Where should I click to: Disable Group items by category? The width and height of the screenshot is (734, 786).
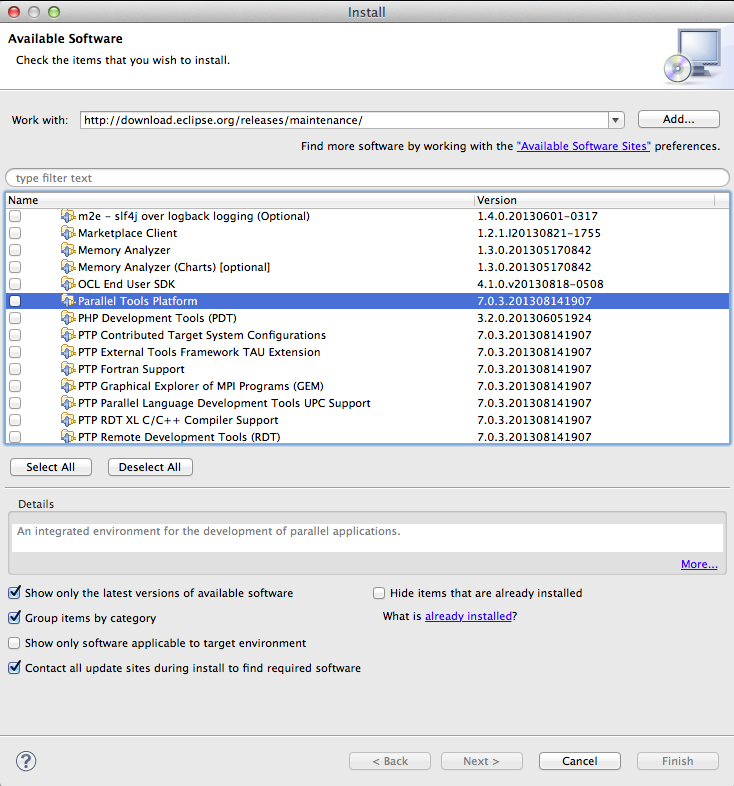coord(15,618)
